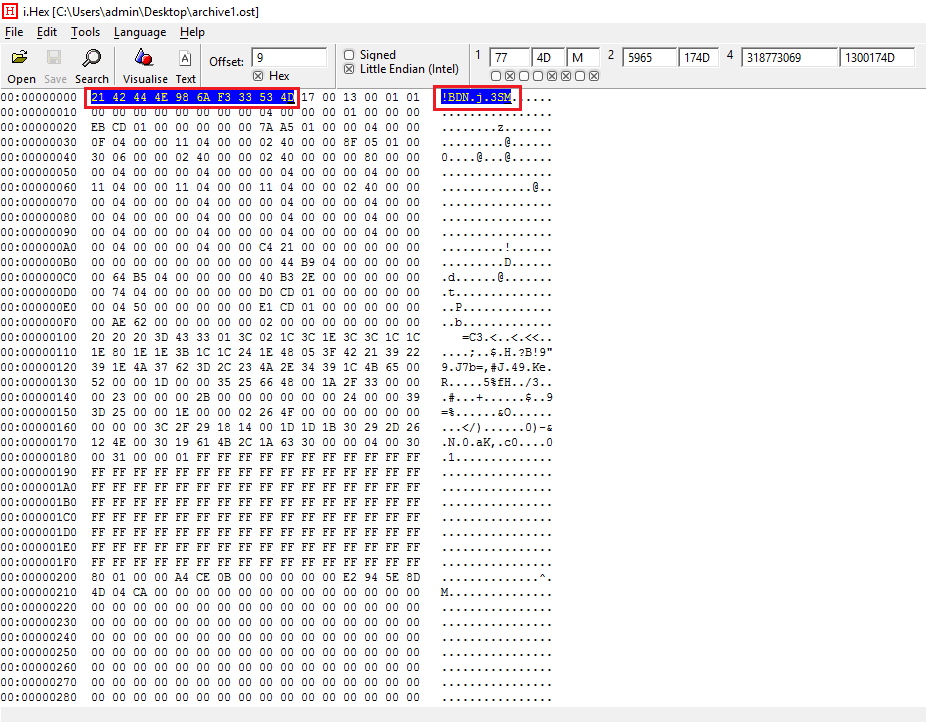This screenshot has width=926, height=722.
Task: Click the 1-byte decimal field showing 77
Action: pyautogui.click(x=509, y=57)
